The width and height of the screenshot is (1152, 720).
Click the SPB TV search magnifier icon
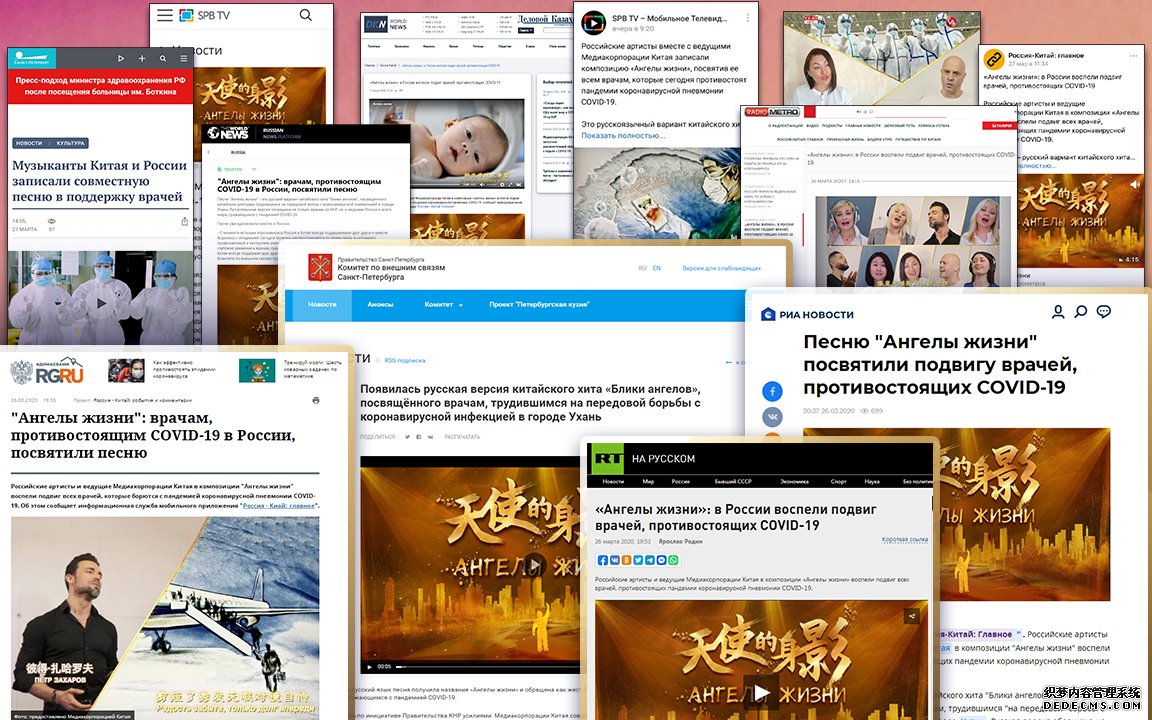tap(305, 15)
